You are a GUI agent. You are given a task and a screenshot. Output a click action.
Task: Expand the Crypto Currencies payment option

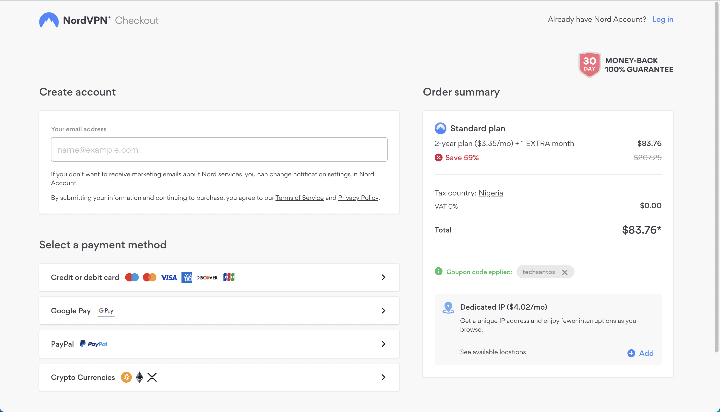[x=383, y=377]
